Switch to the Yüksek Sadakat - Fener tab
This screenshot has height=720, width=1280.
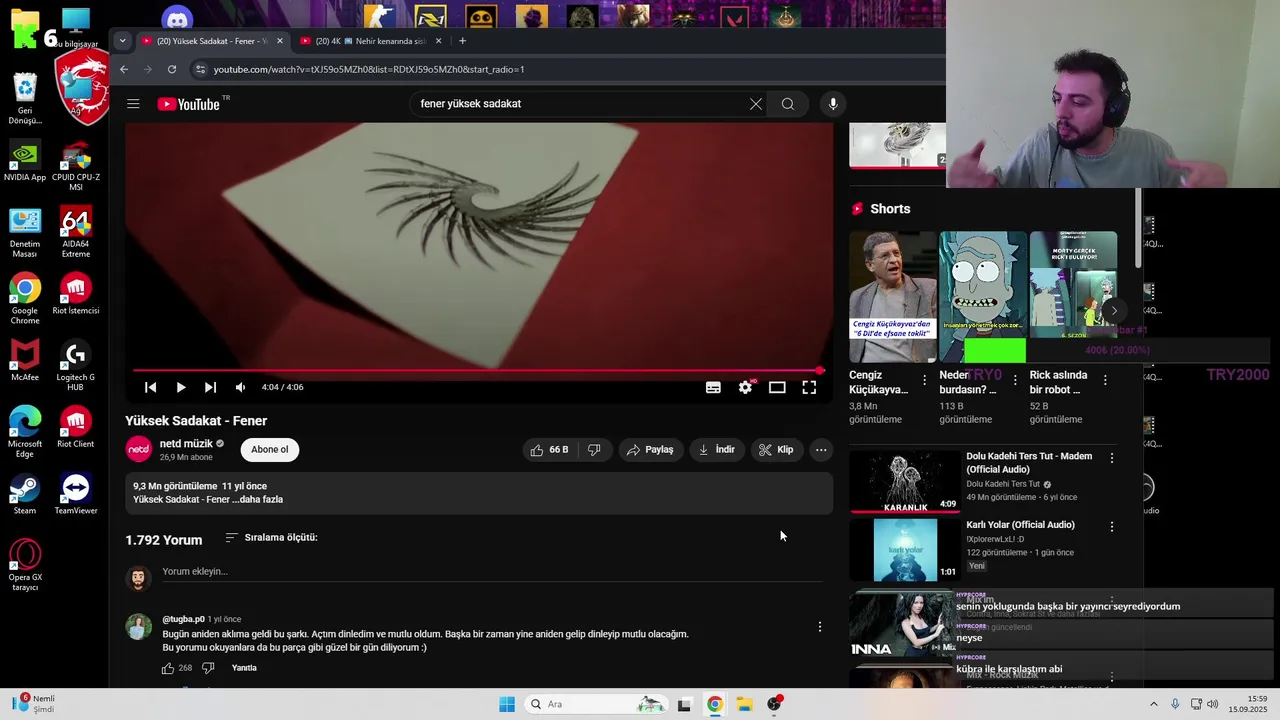click(x=205, y=41)
